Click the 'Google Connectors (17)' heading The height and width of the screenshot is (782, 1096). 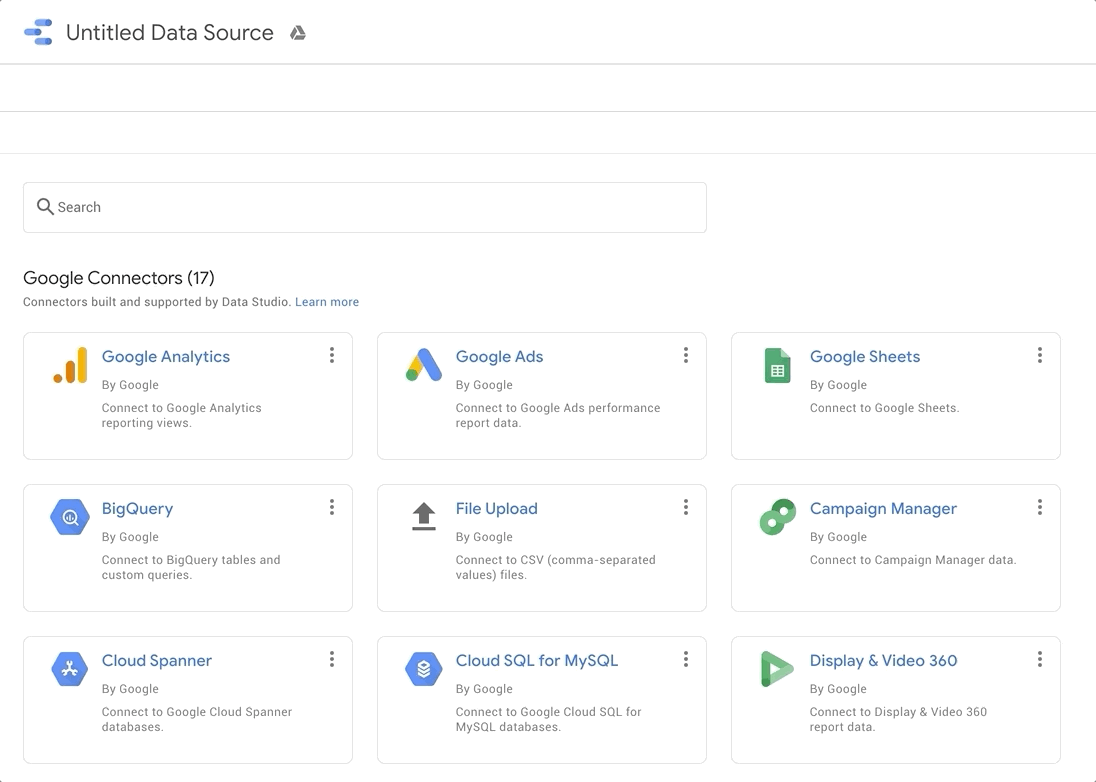coord(119,278)
